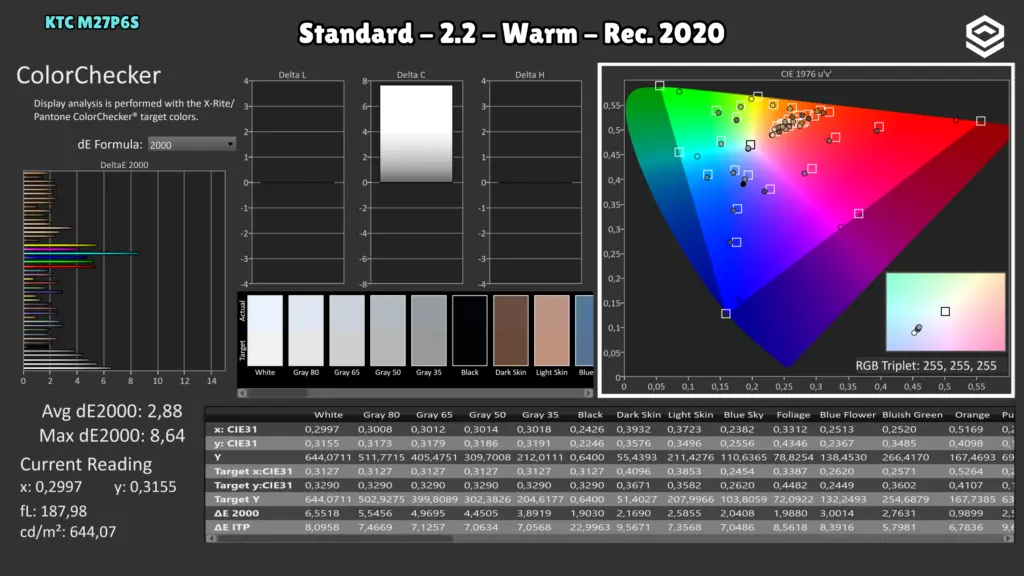The width and height of the screenshot is (1024, 576).
Task: Click the 'RGB Triplet: 255, 255, 255' label
Action: [925, 366]
